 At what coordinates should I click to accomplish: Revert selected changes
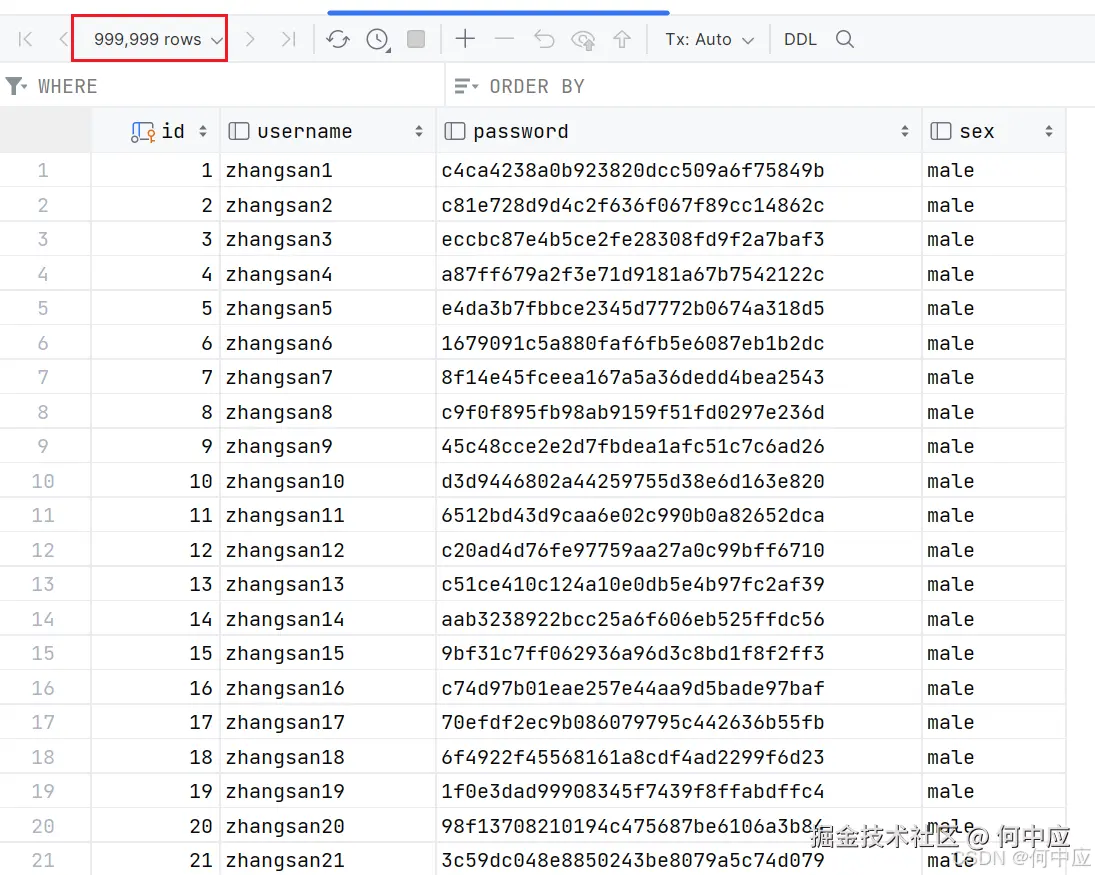click(544, 39)
